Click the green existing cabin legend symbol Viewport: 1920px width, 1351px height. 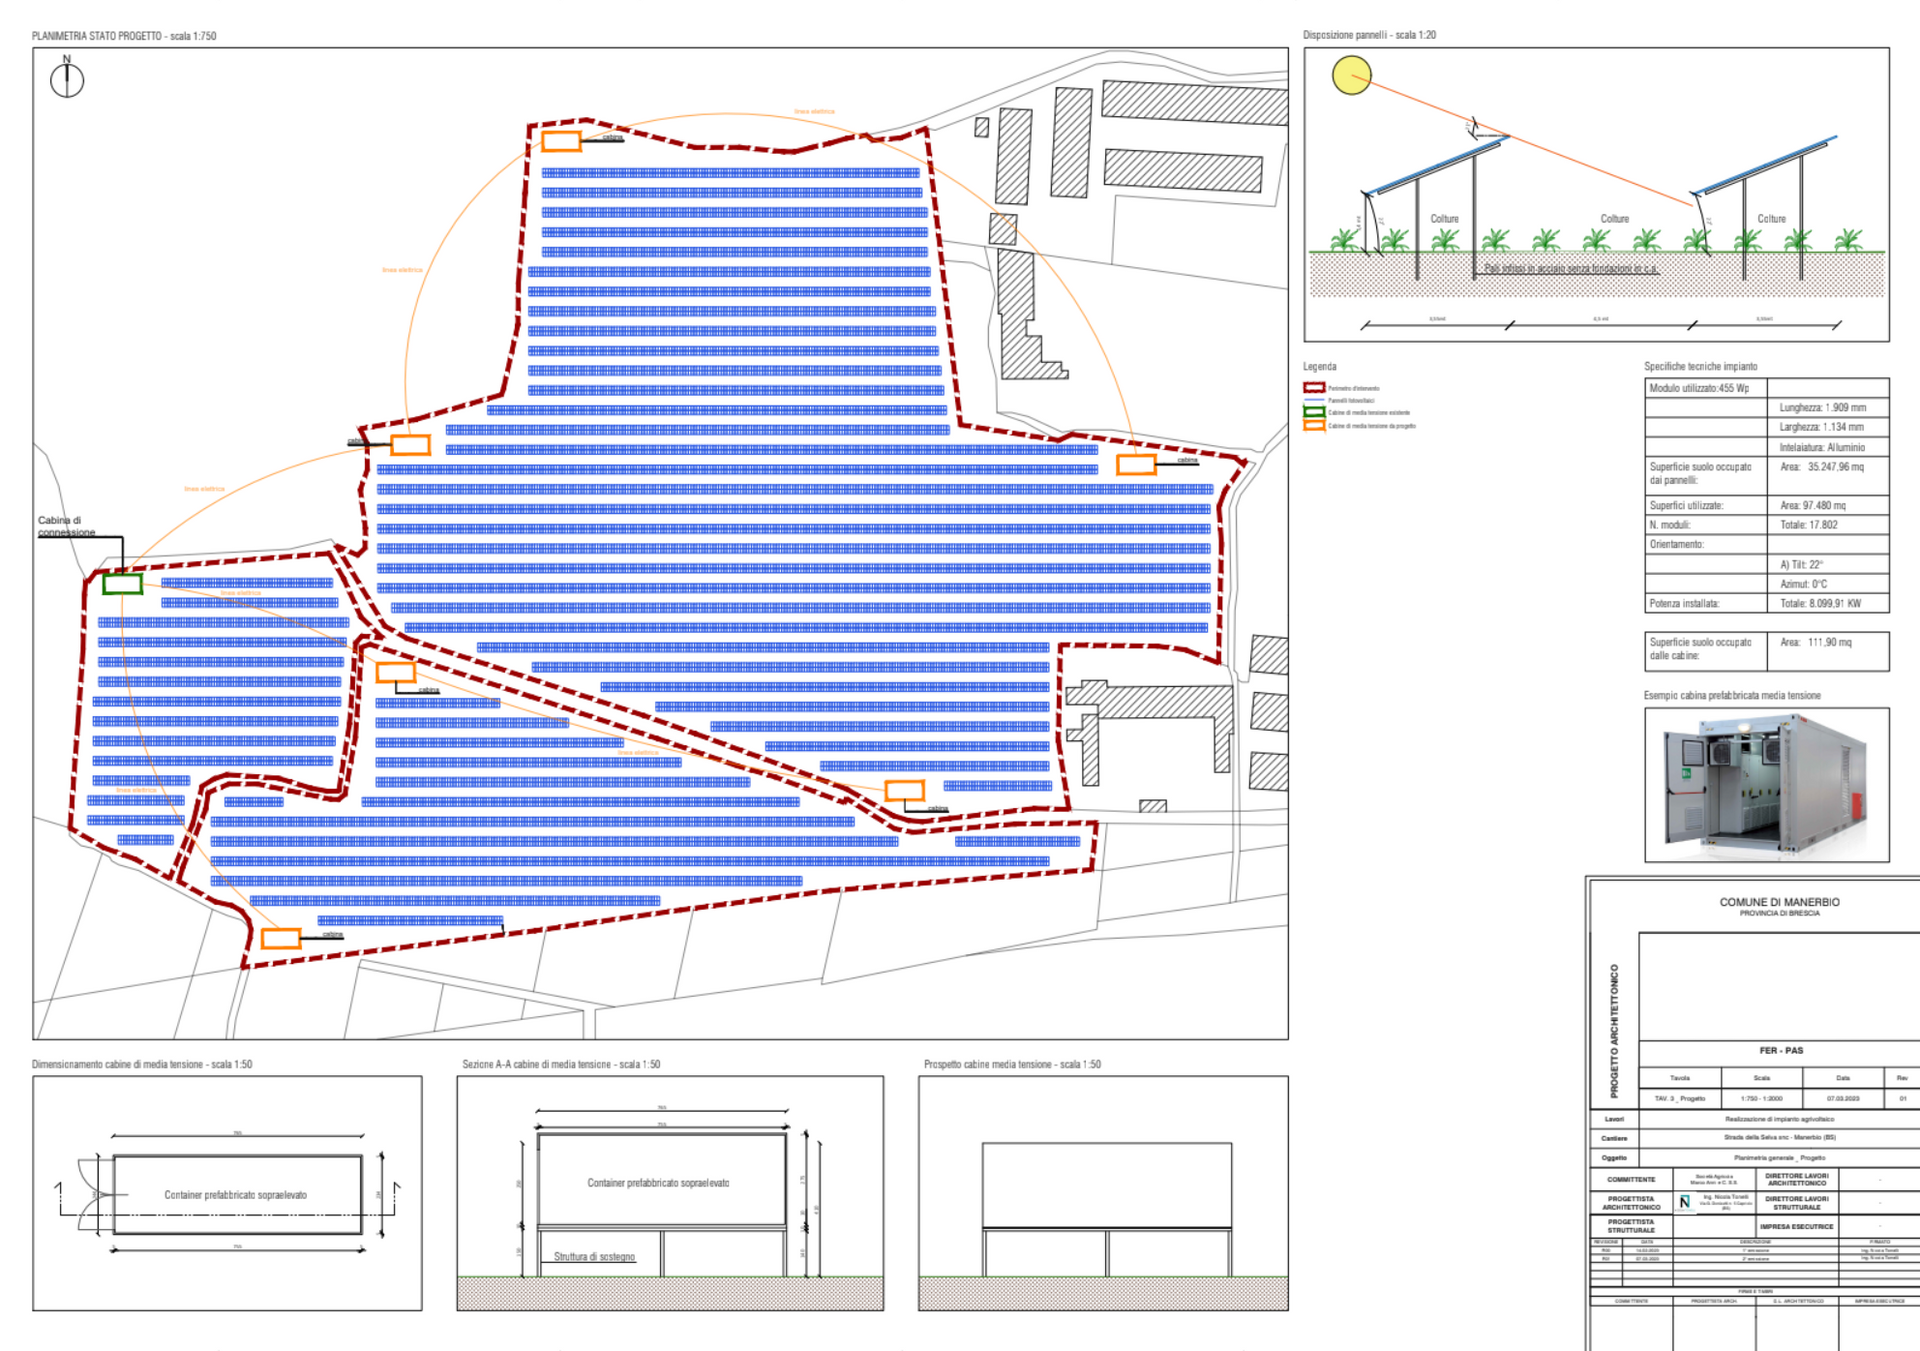click(x=1314, y=412)
